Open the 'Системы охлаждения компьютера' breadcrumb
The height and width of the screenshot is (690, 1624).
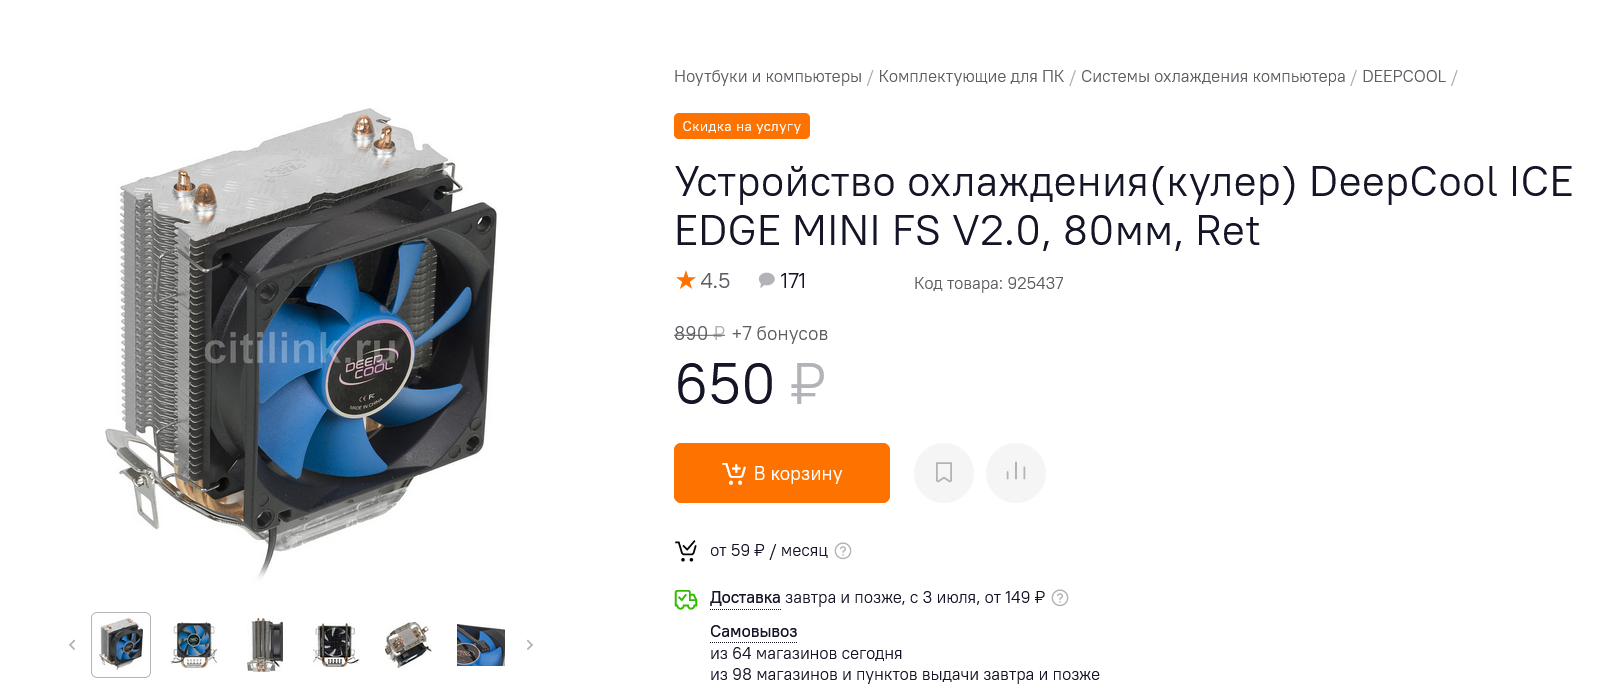1213,77
